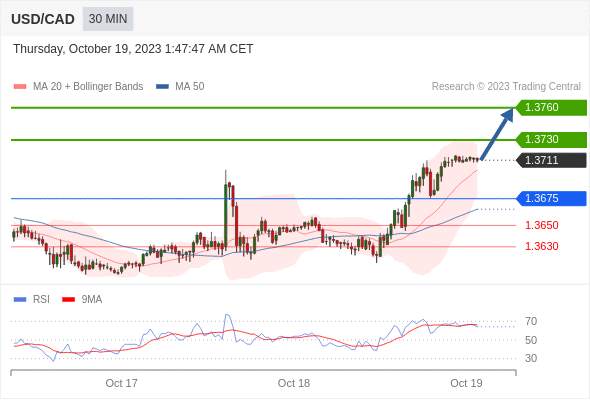Click the '9MA' legend label
The image size is (590, 400).
click(x=92, y=300)
